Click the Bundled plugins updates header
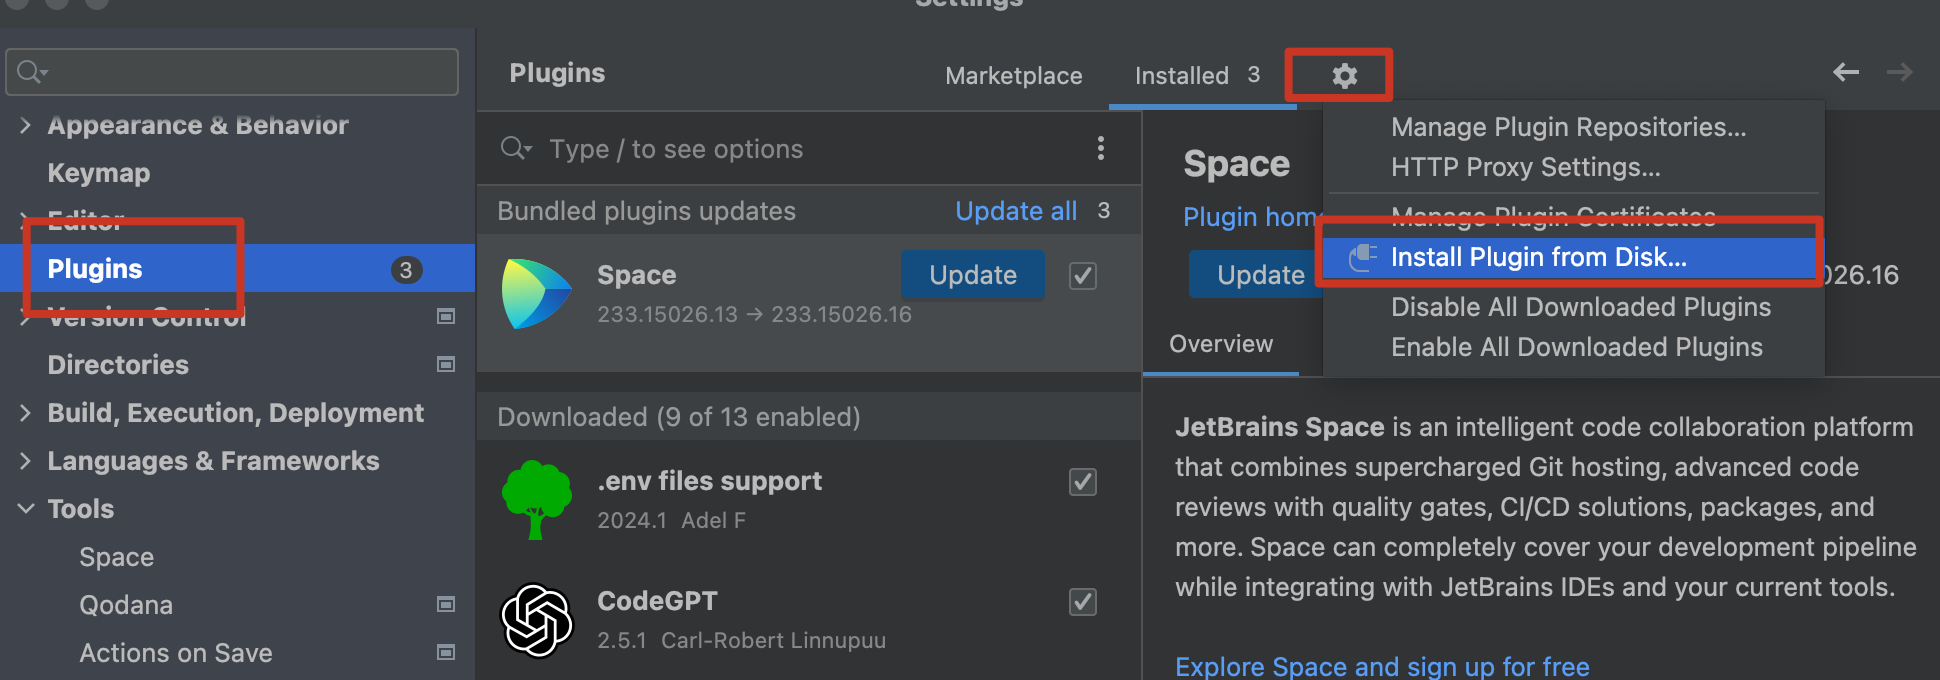This screenshot has width=1940, height=680. [646, 211]
